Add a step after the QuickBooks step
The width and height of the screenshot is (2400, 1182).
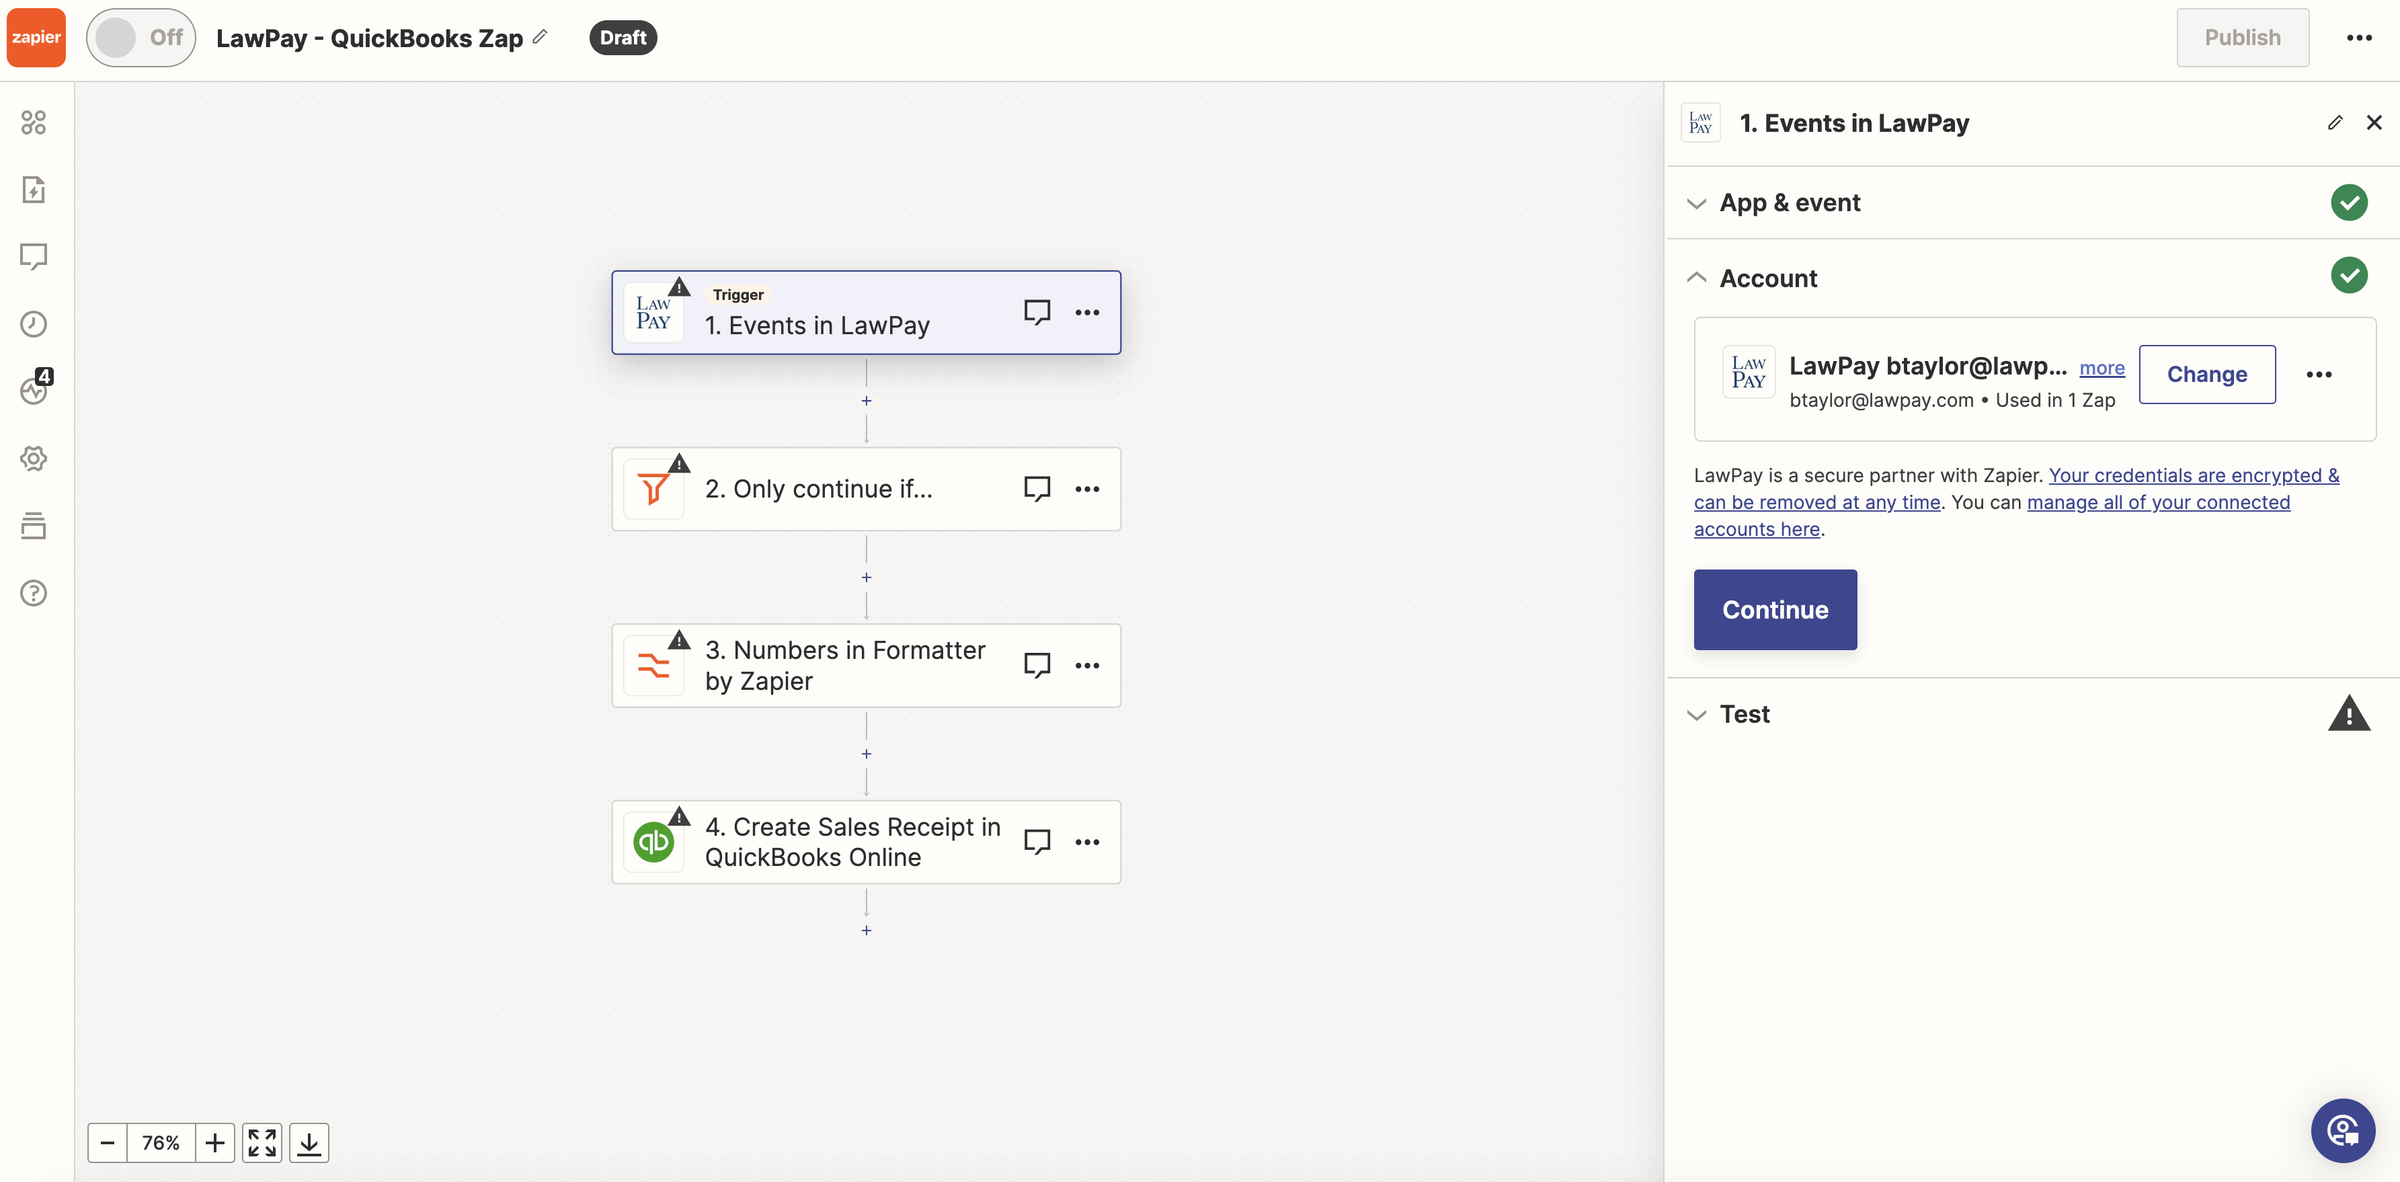coord(866,930)
